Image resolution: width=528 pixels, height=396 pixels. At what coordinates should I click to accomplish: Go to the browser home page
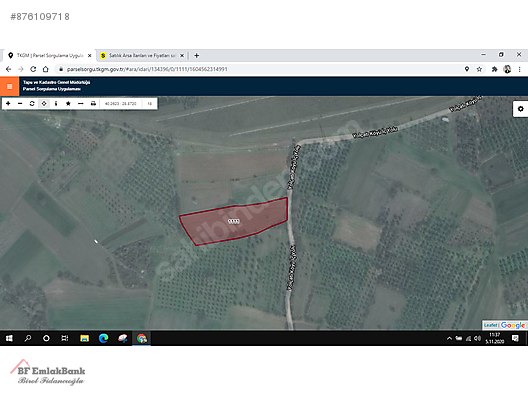click(x=46, y=69)
